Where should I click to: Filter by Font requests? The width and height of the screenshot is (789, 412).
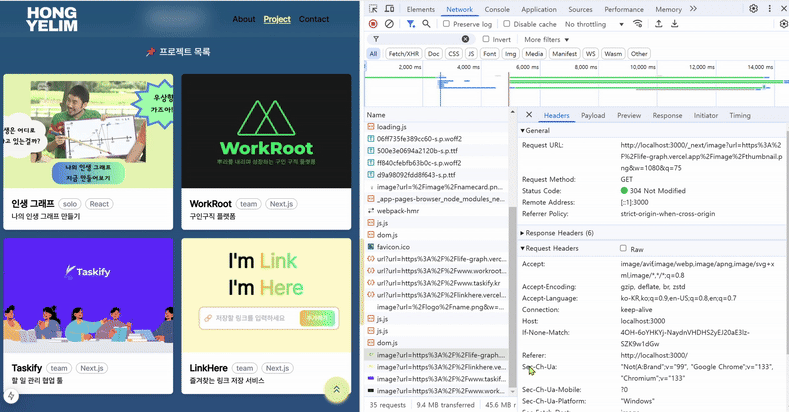coord(490,53)
